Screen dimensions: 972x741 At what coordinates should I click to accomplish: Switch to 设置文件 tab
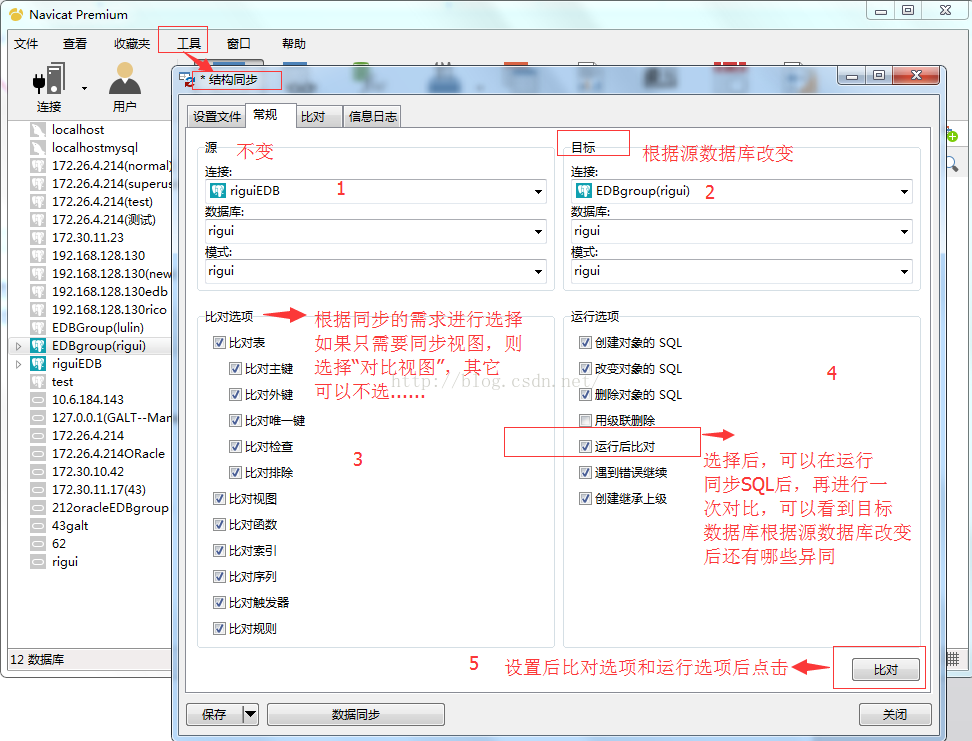(216, 117)
